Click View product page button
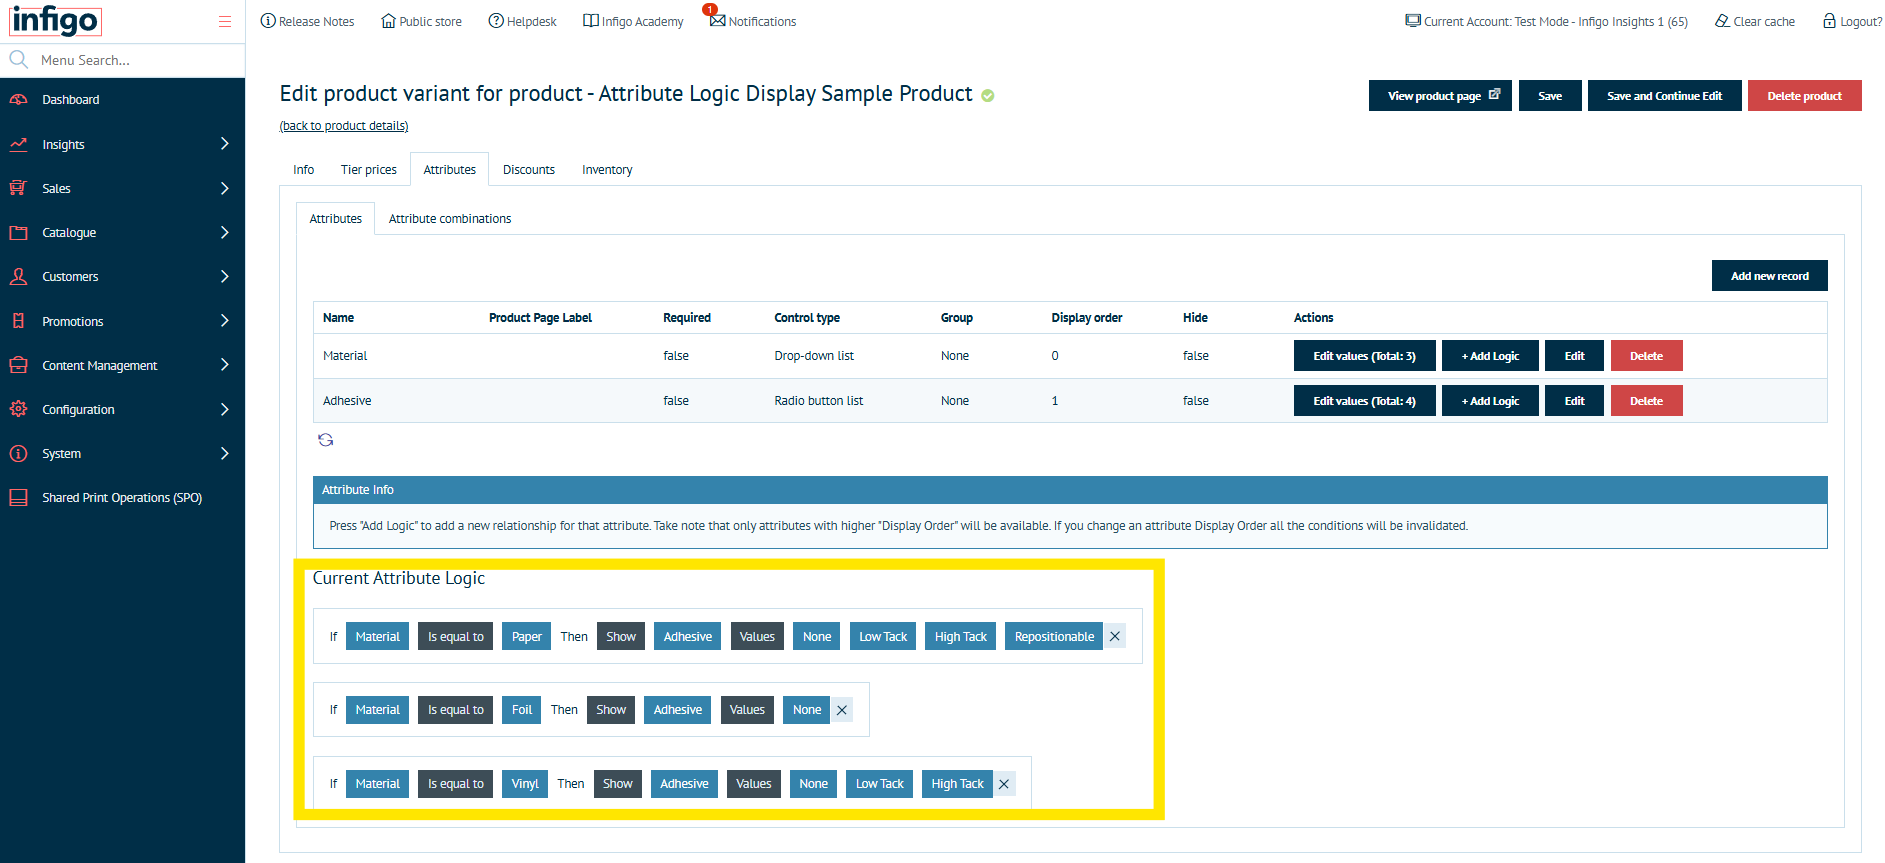The height and width of the screenshot is (863, 1885). coord(1440,96)
